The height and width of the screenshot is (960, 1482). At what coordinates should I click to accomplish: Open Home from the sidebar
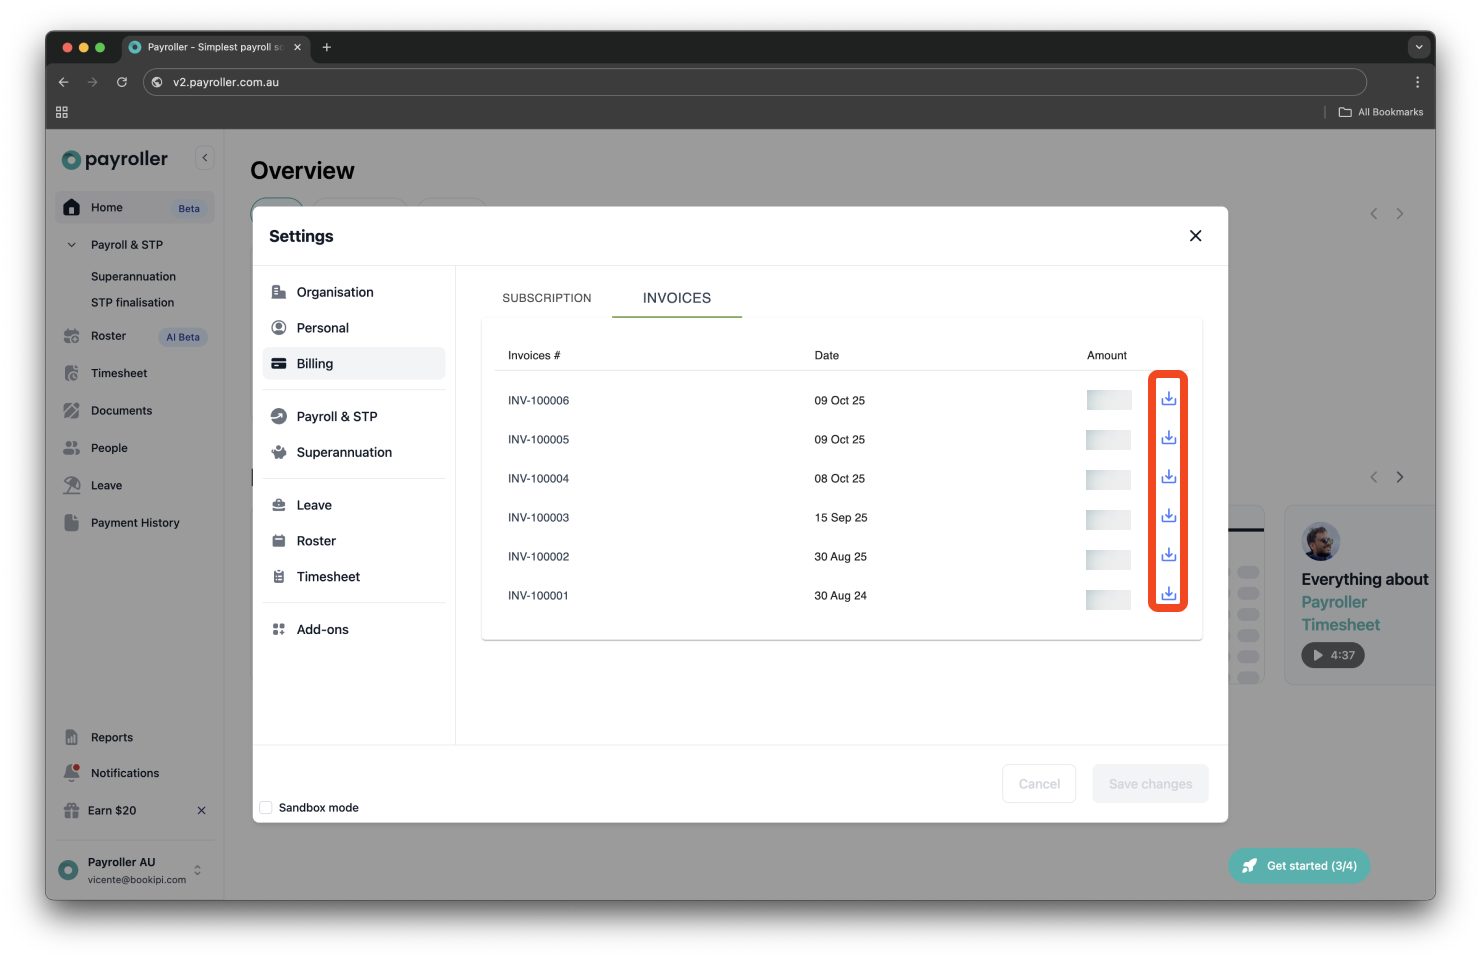pyautogui.click(x=104, y=207)
